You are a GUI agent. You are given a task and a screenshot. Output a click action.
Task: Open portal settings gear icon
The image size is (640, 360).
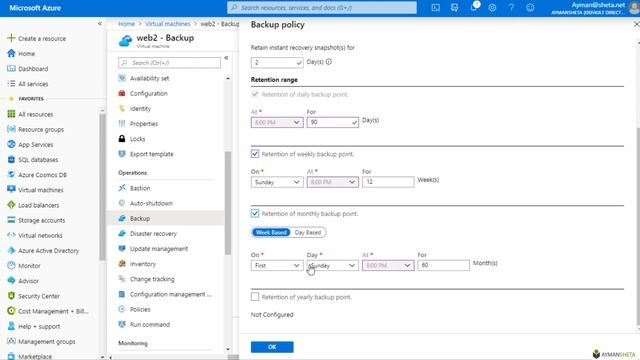click(492, 7)
